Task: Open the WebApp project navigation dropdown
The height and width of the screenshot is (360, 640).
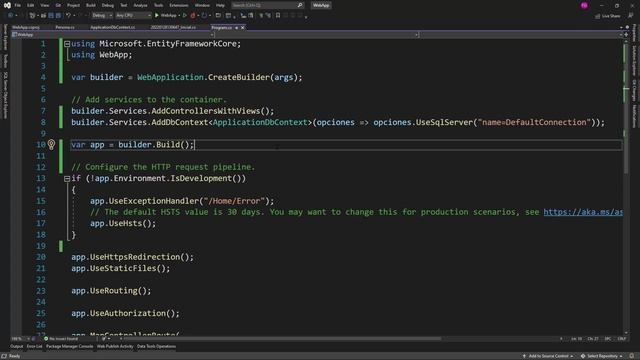Action: tap(112, 35)
